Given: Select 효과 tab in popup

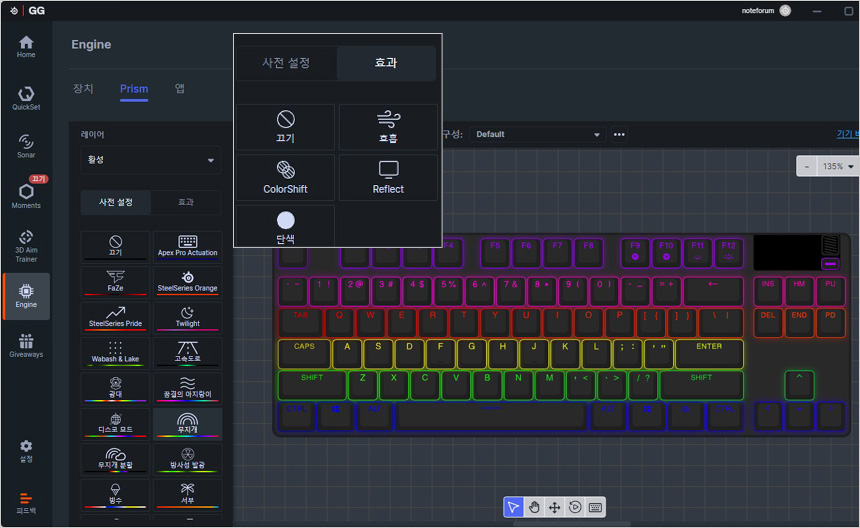Looking at the screenshot, I should 386,63.
